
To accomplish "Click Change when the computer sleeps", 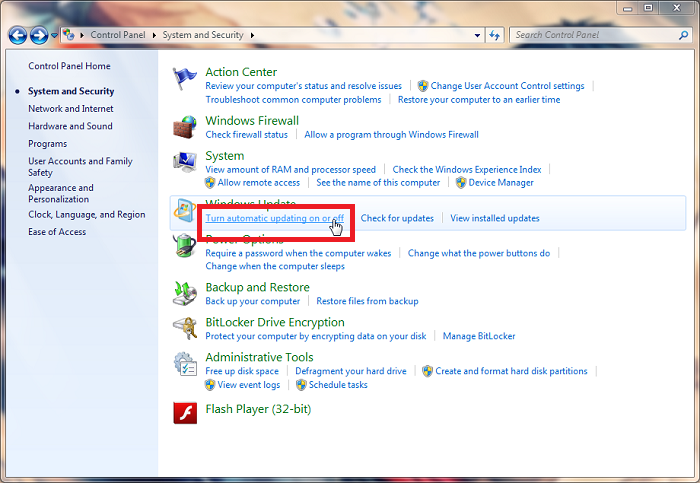I will point(275,266).
